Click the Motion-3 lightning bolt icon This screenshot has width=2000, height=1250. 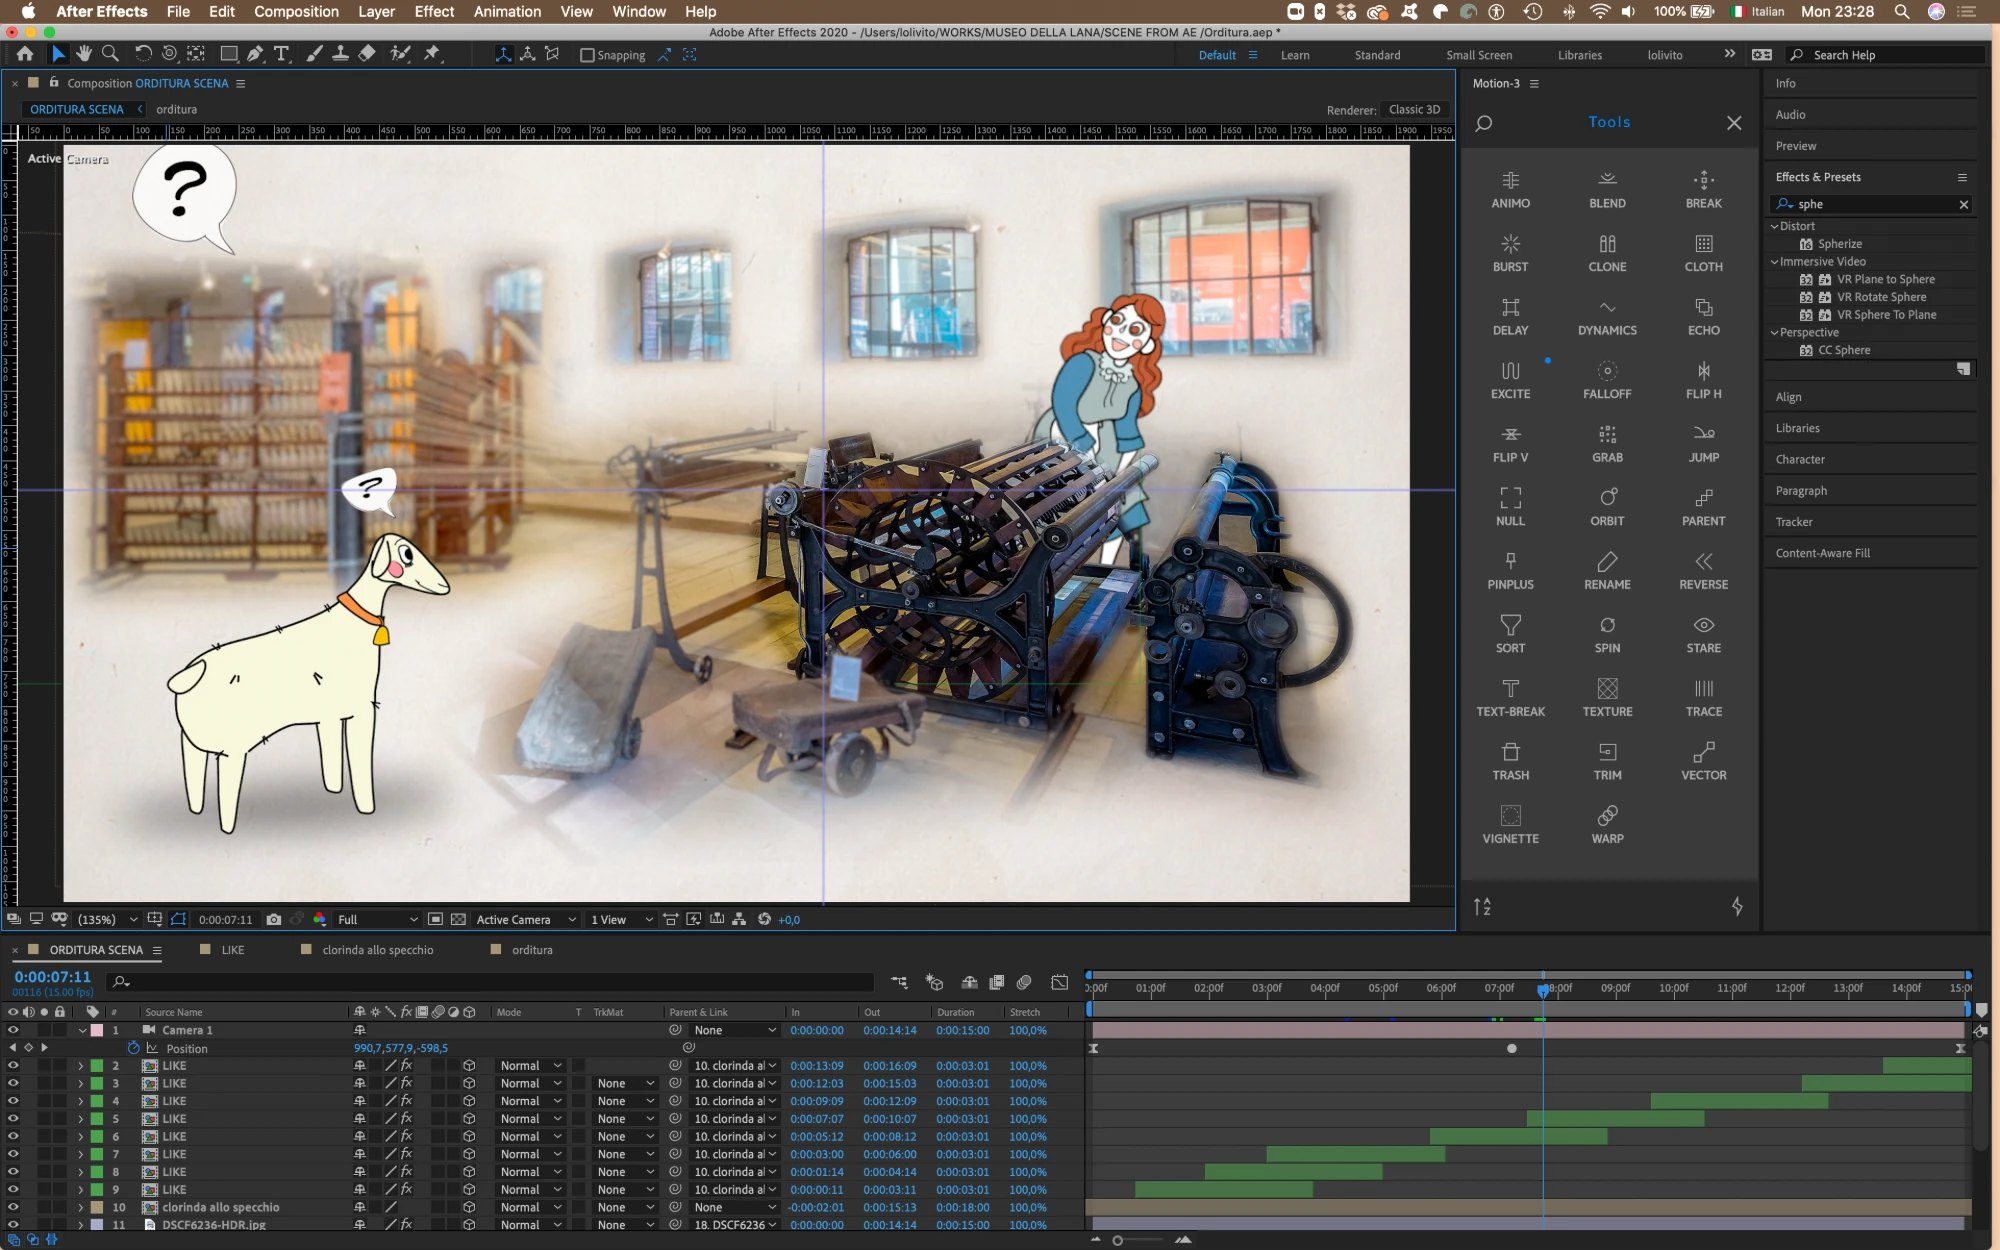click(1737, 906)
